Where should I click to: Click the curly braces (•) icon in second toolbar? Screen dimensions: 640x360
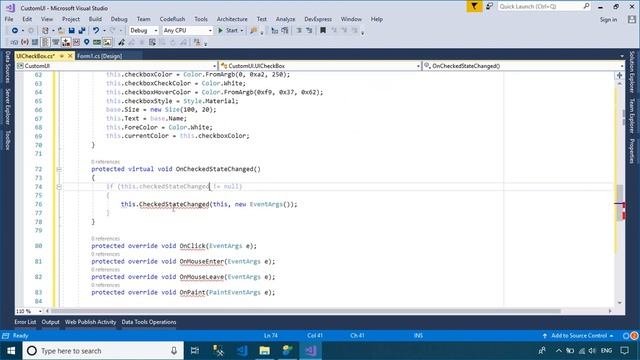pos(24,42)
